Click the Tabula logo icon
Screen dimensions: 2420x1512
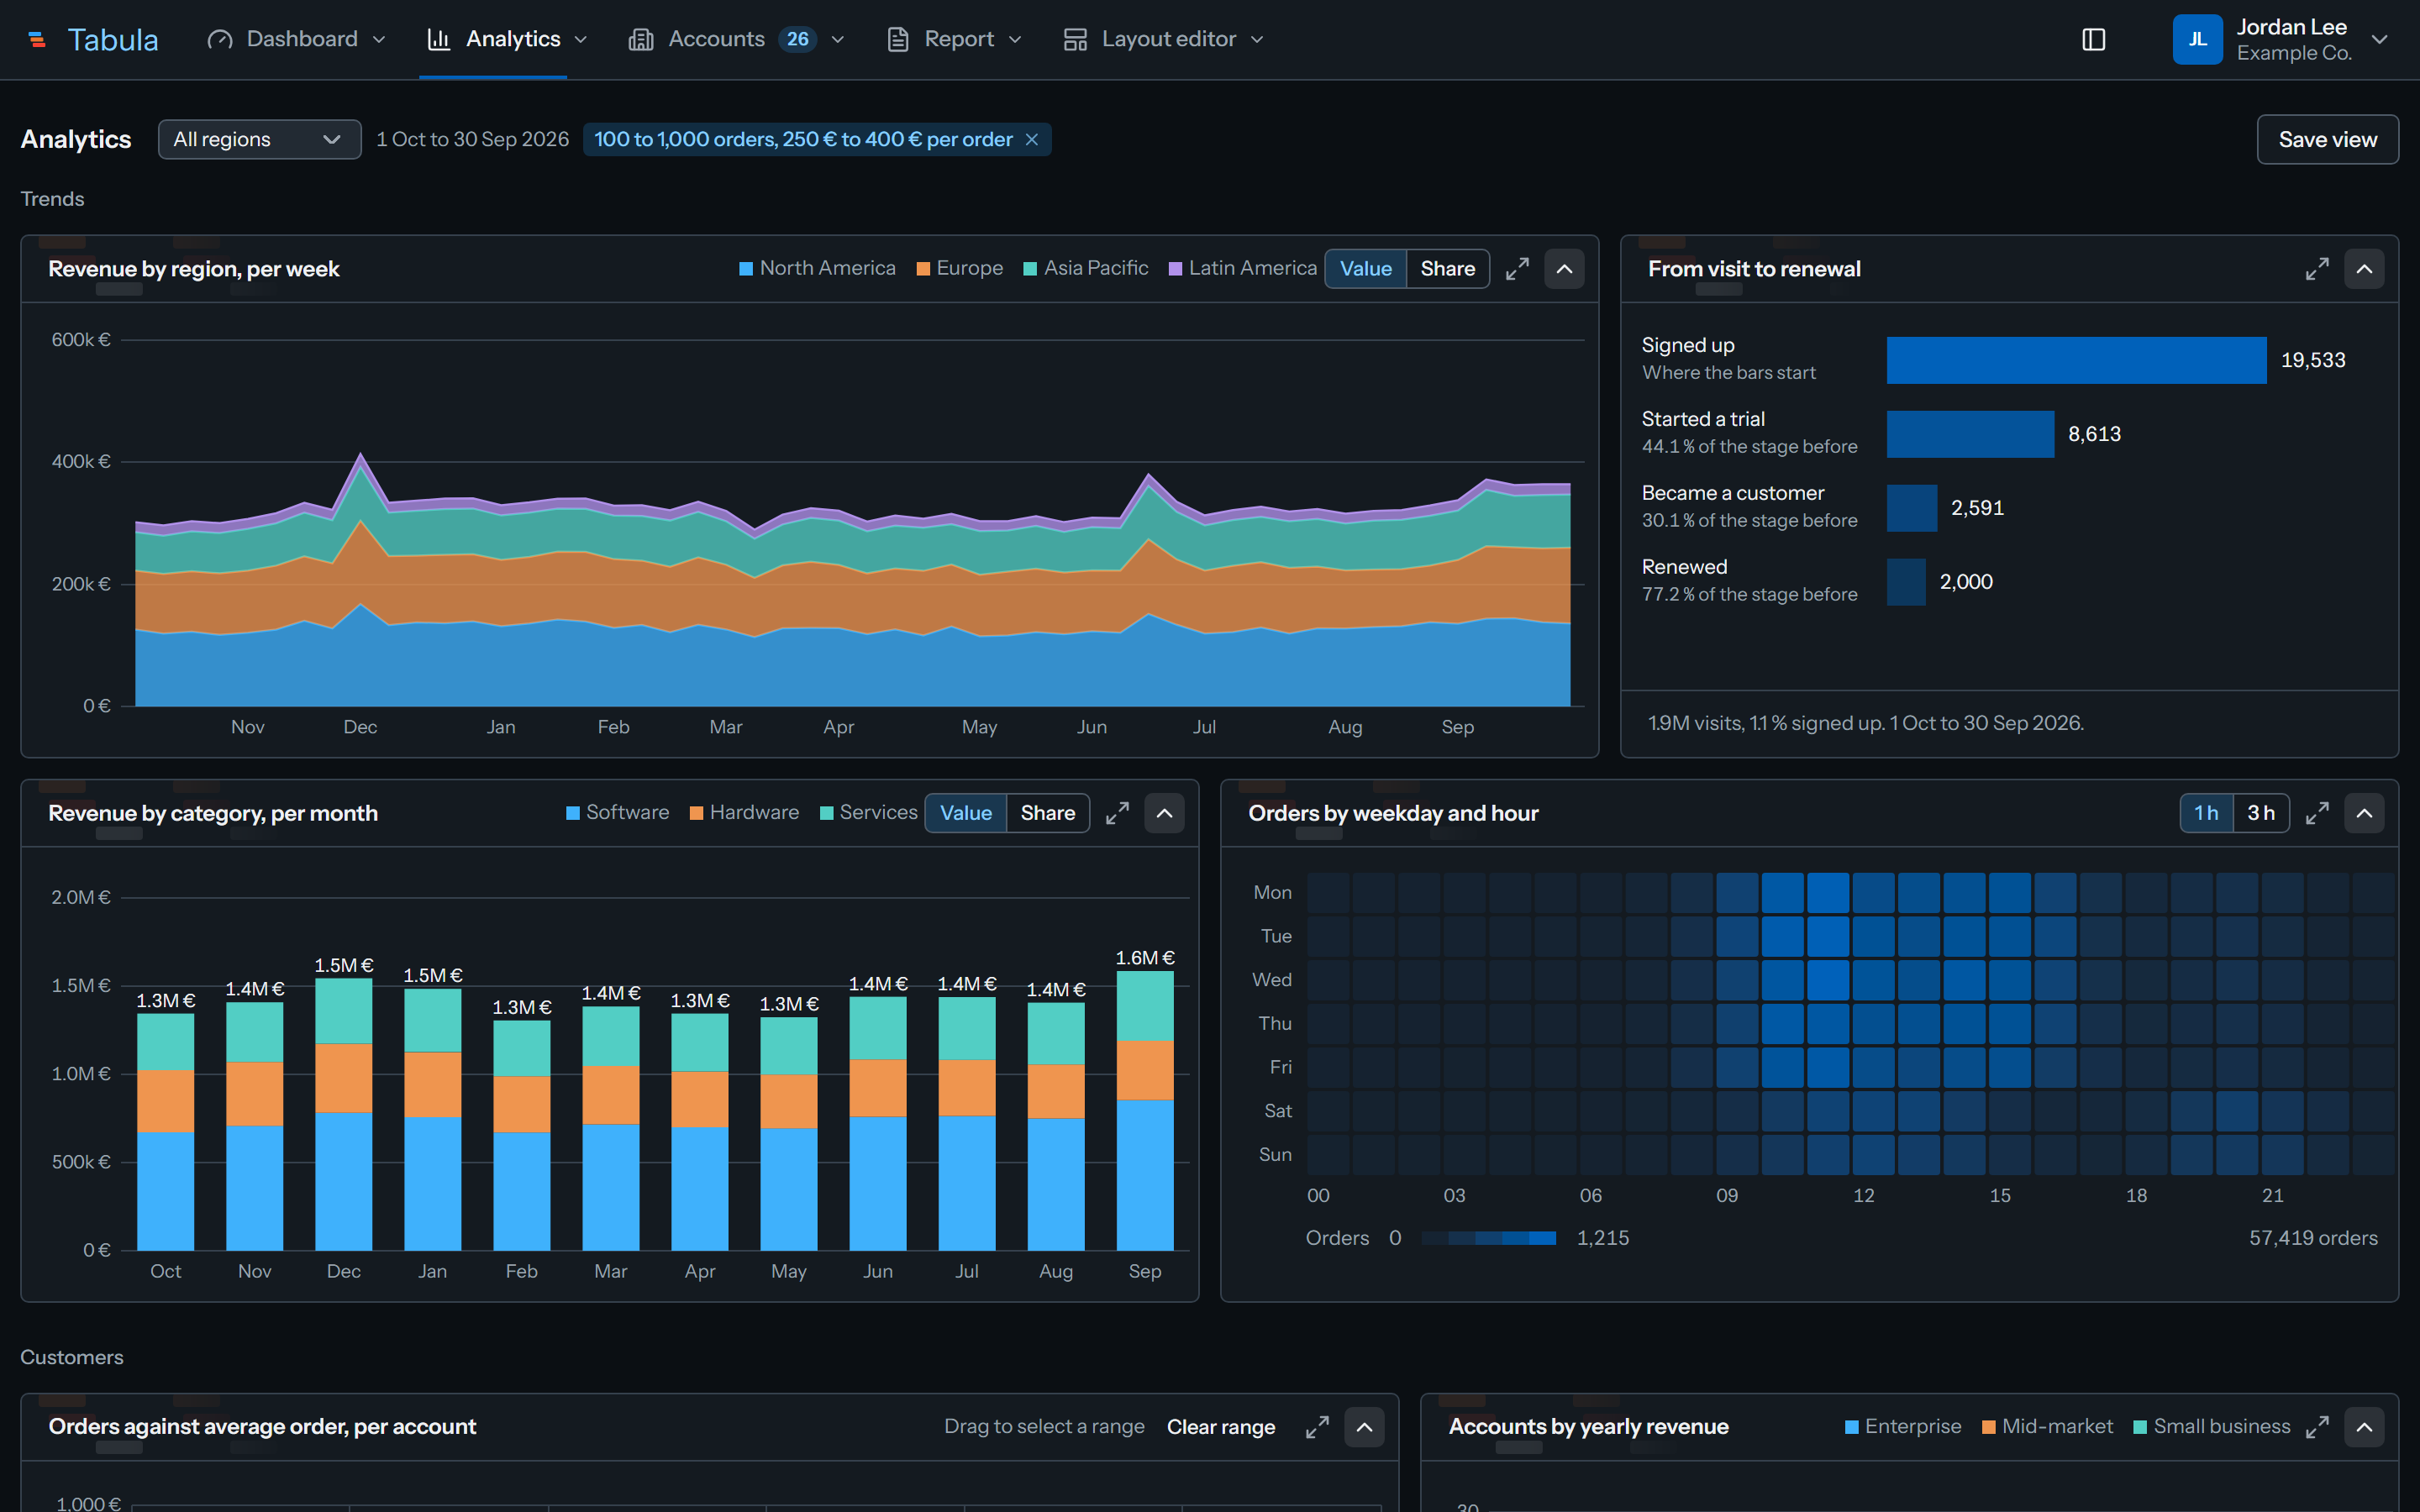coord(37,39)
